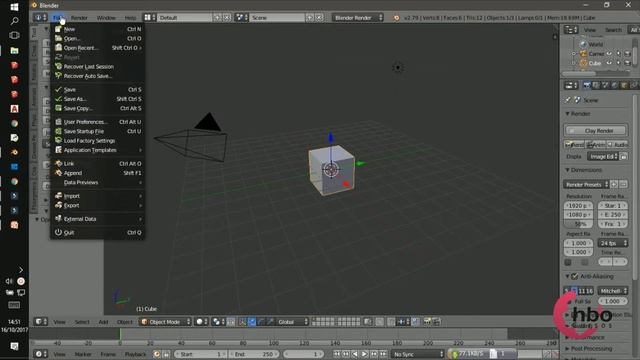Expand the Import submenu
Screen dimensions: 640x360
[98, 196]
